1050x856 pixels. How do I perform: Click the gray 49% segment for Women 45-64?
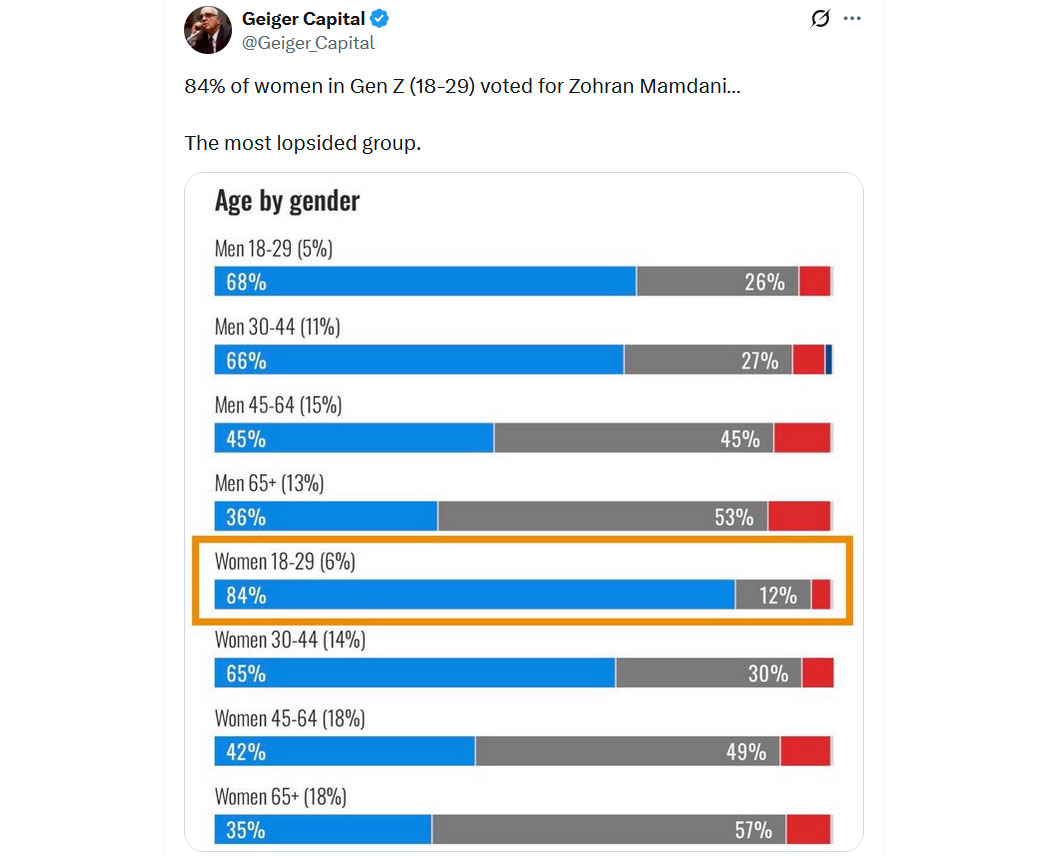tap(627, 751)
